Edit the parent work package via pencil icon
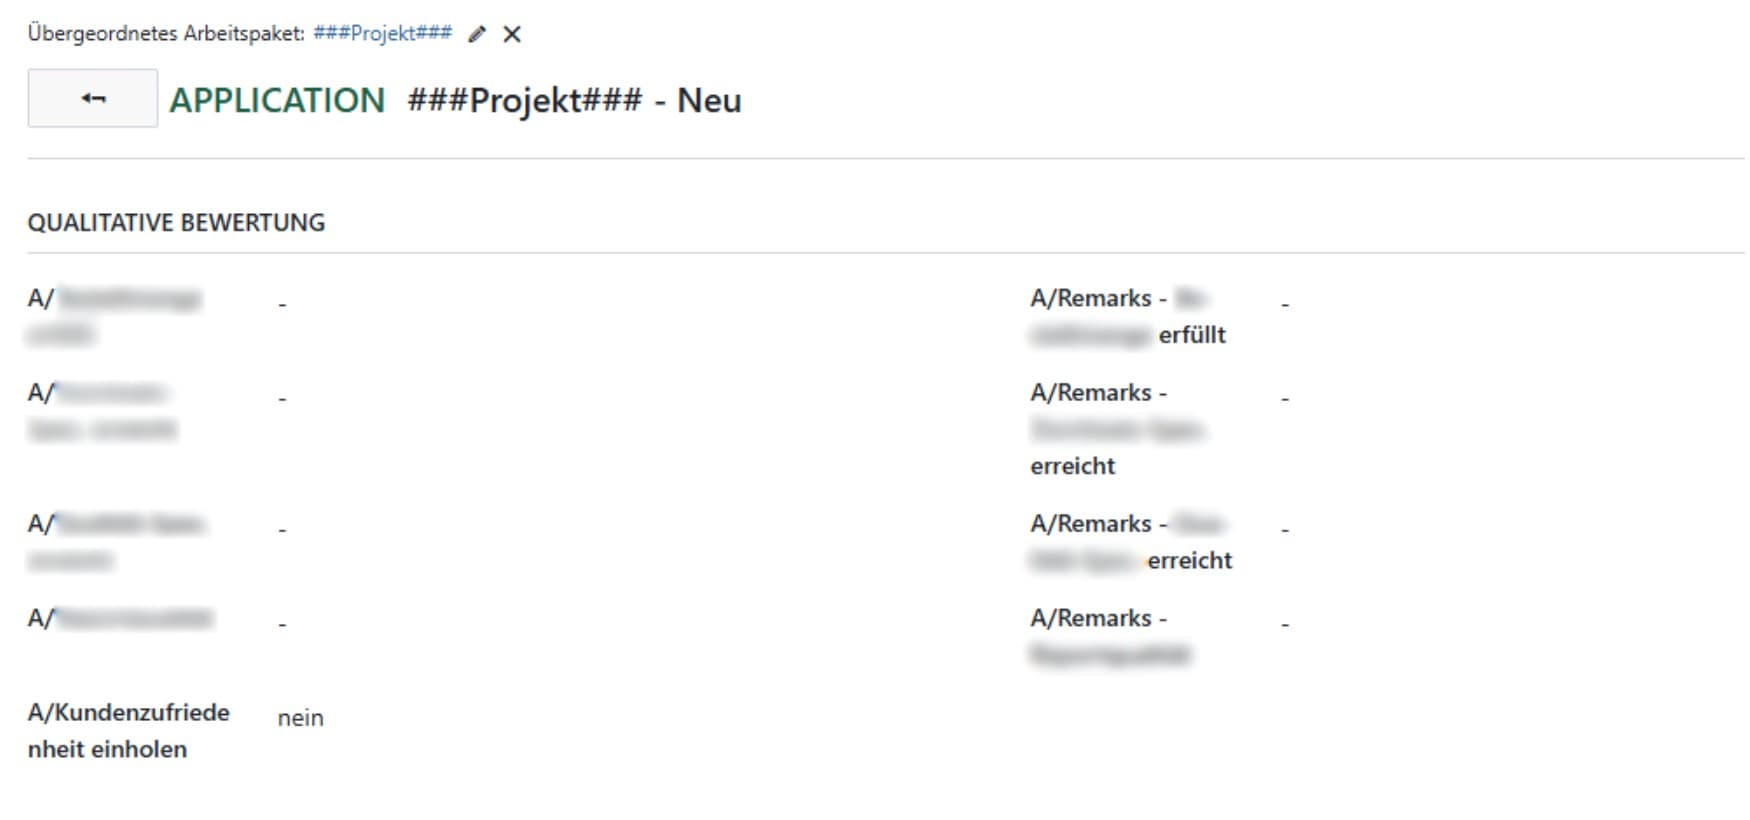1750x820 pixels. 477,34
